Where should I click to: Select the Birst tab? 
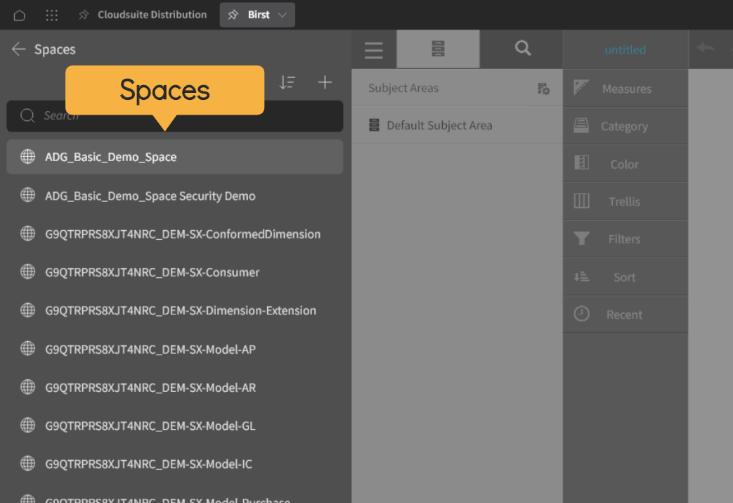point(257,15)
